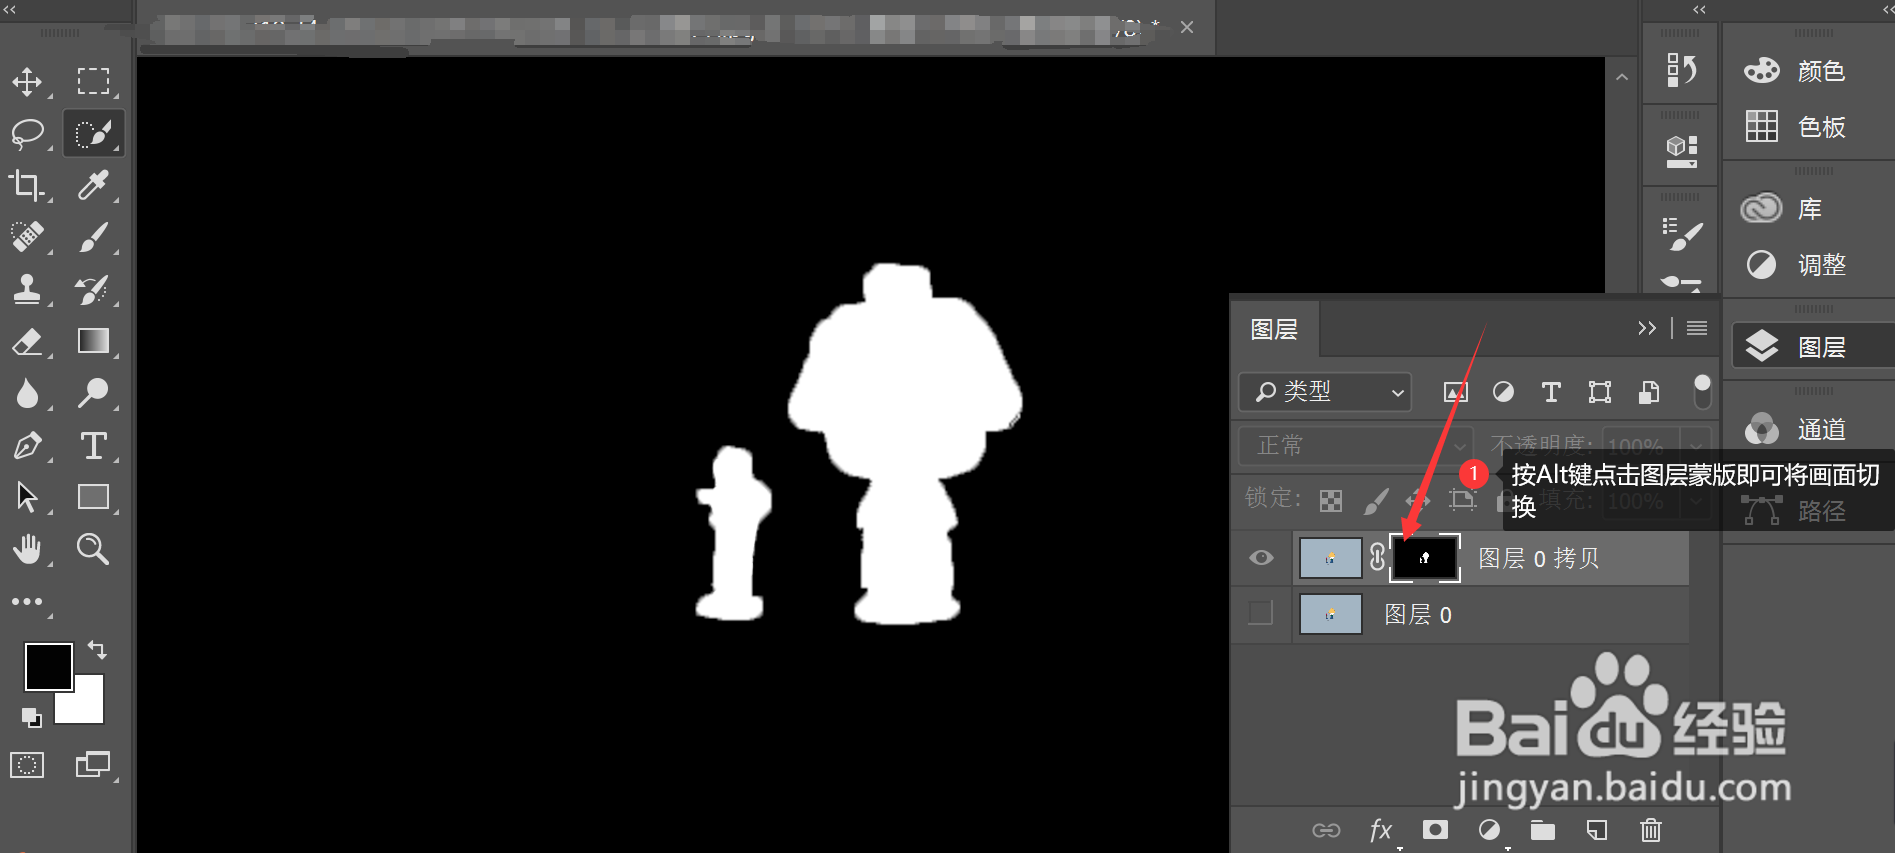The image size is (1895, 853).
Task: Select the Hand tool
Action: coord(27,549)
